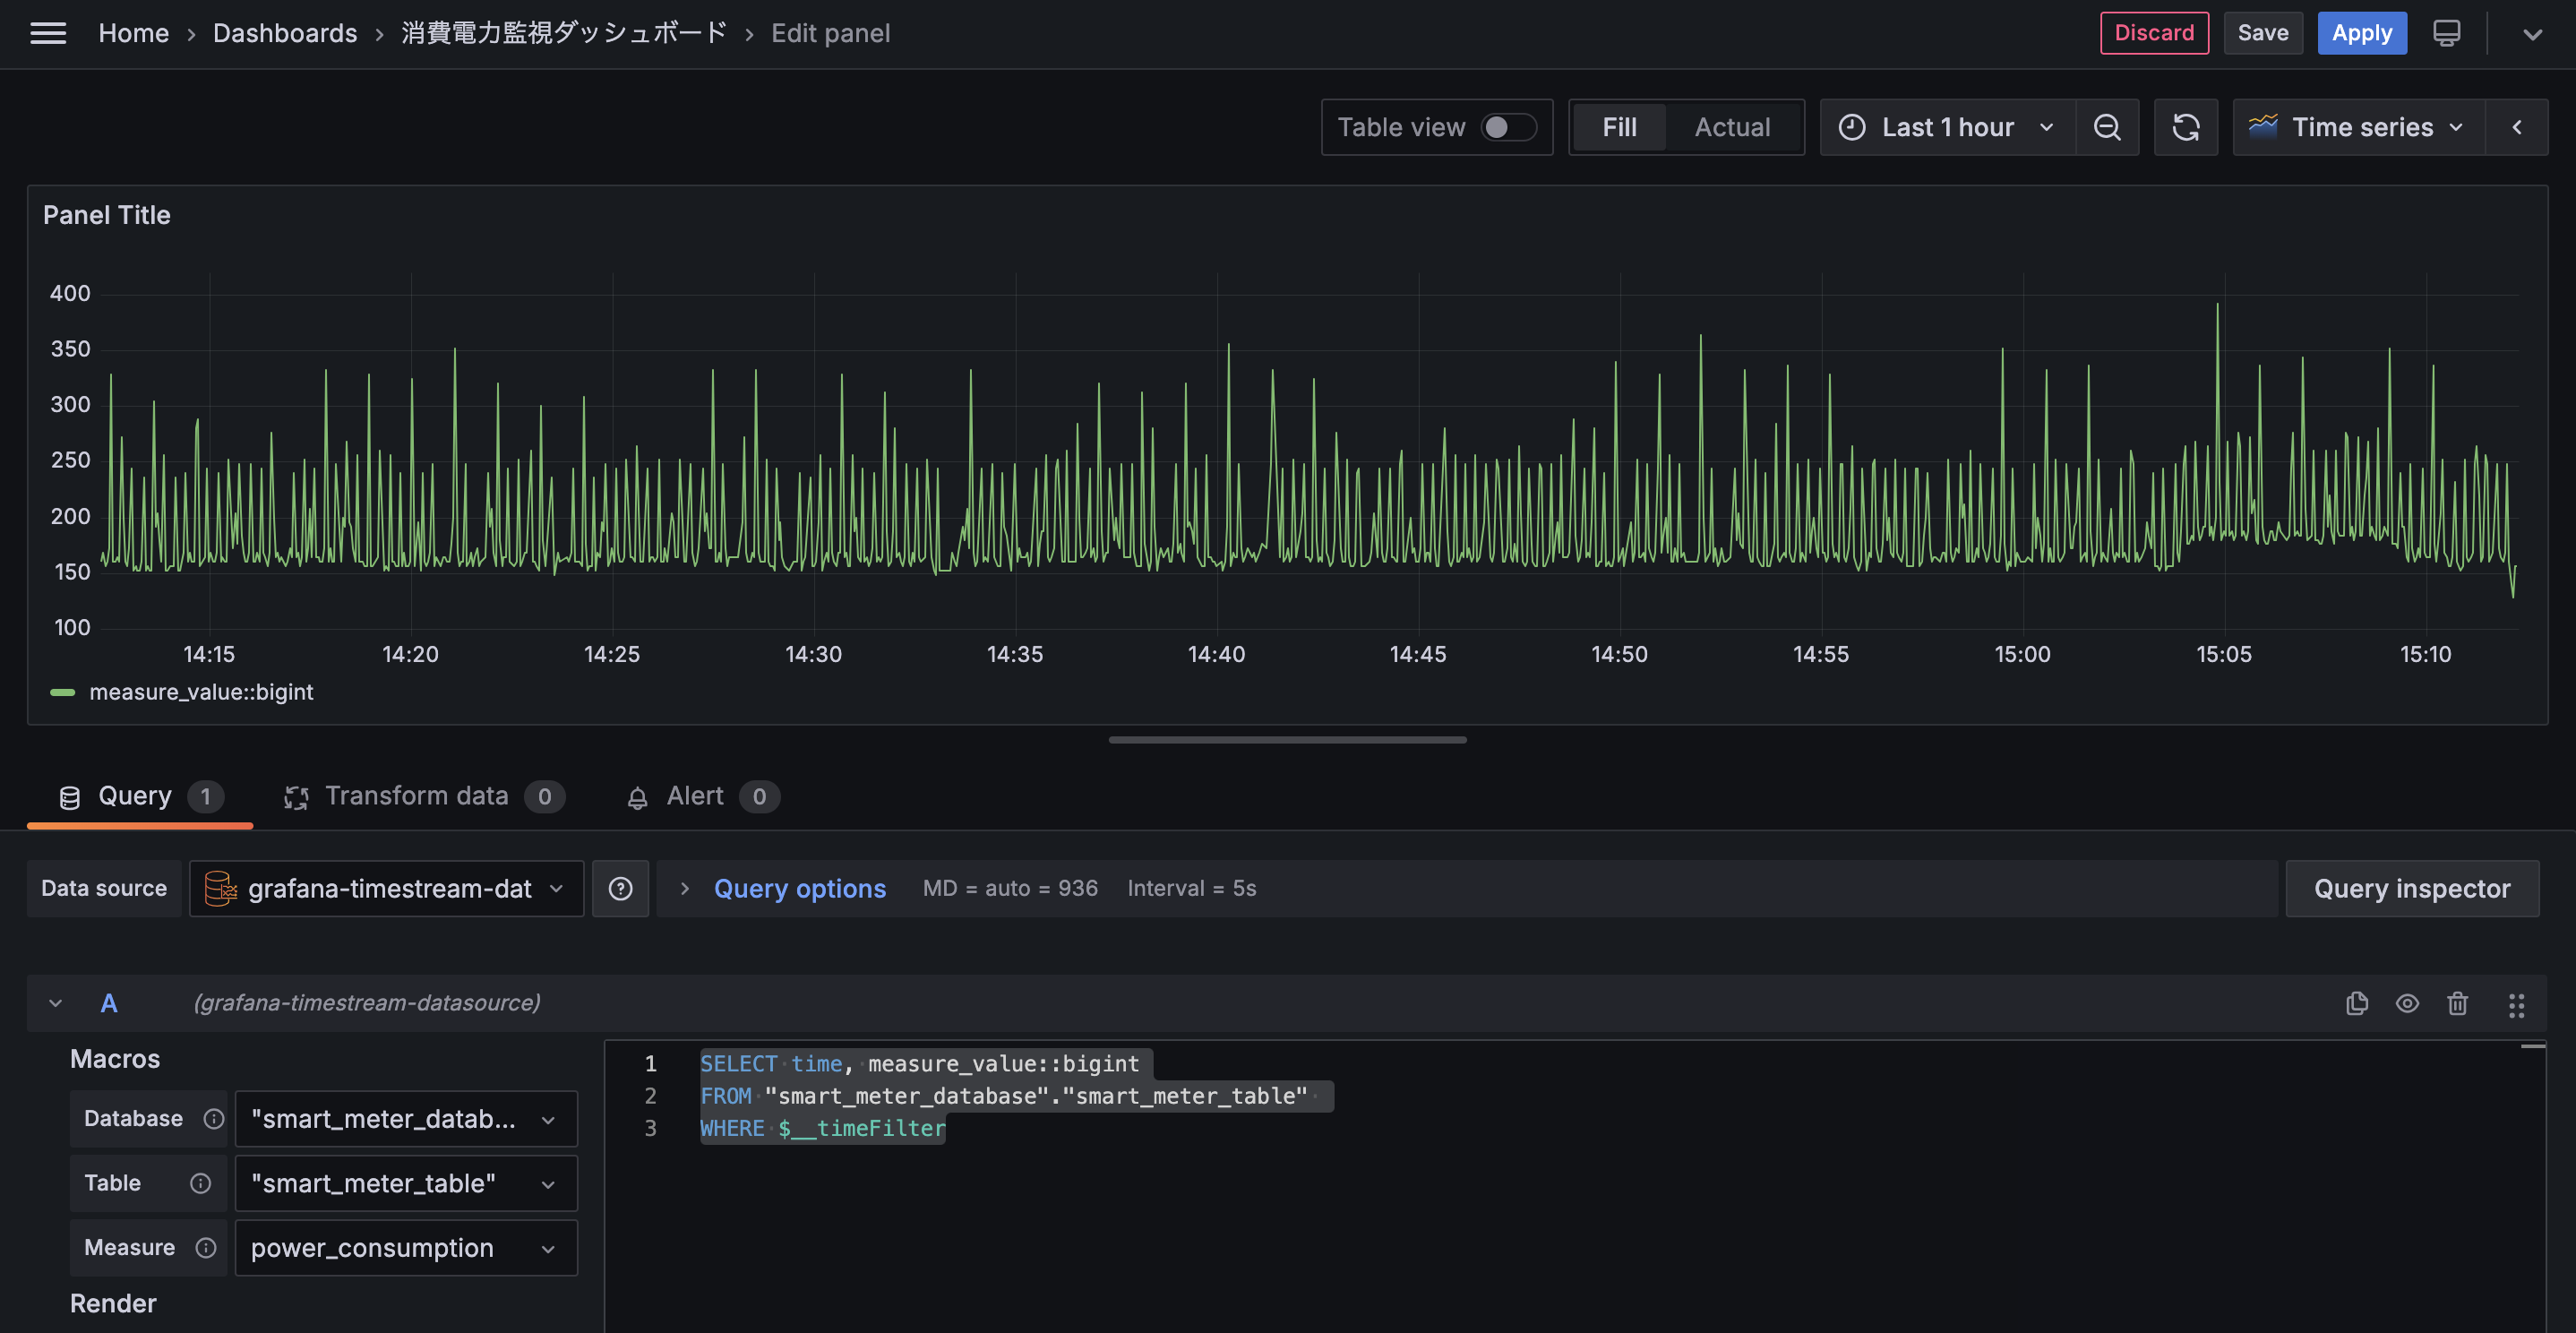Switch to the Alert tab
Image resolution: width=2576 pixels, height=1333 pixels.
click(694, 796)
